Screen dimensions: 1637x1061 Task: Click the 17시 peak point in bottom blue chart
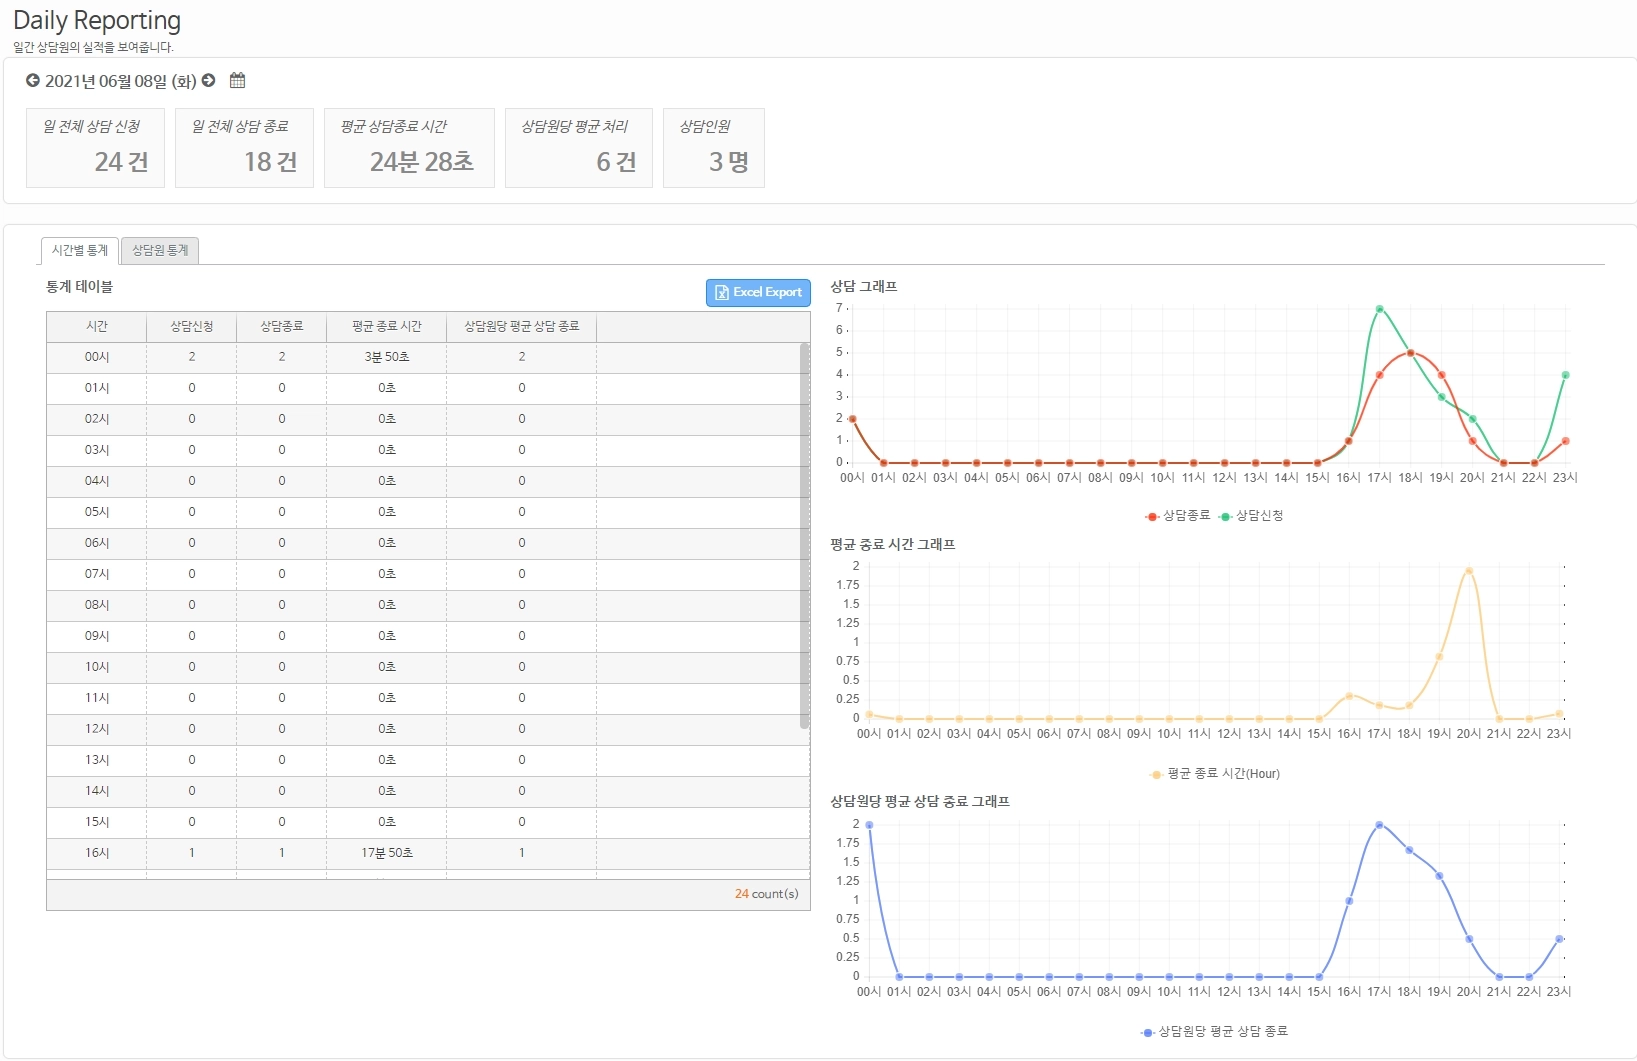[1379, 825]
